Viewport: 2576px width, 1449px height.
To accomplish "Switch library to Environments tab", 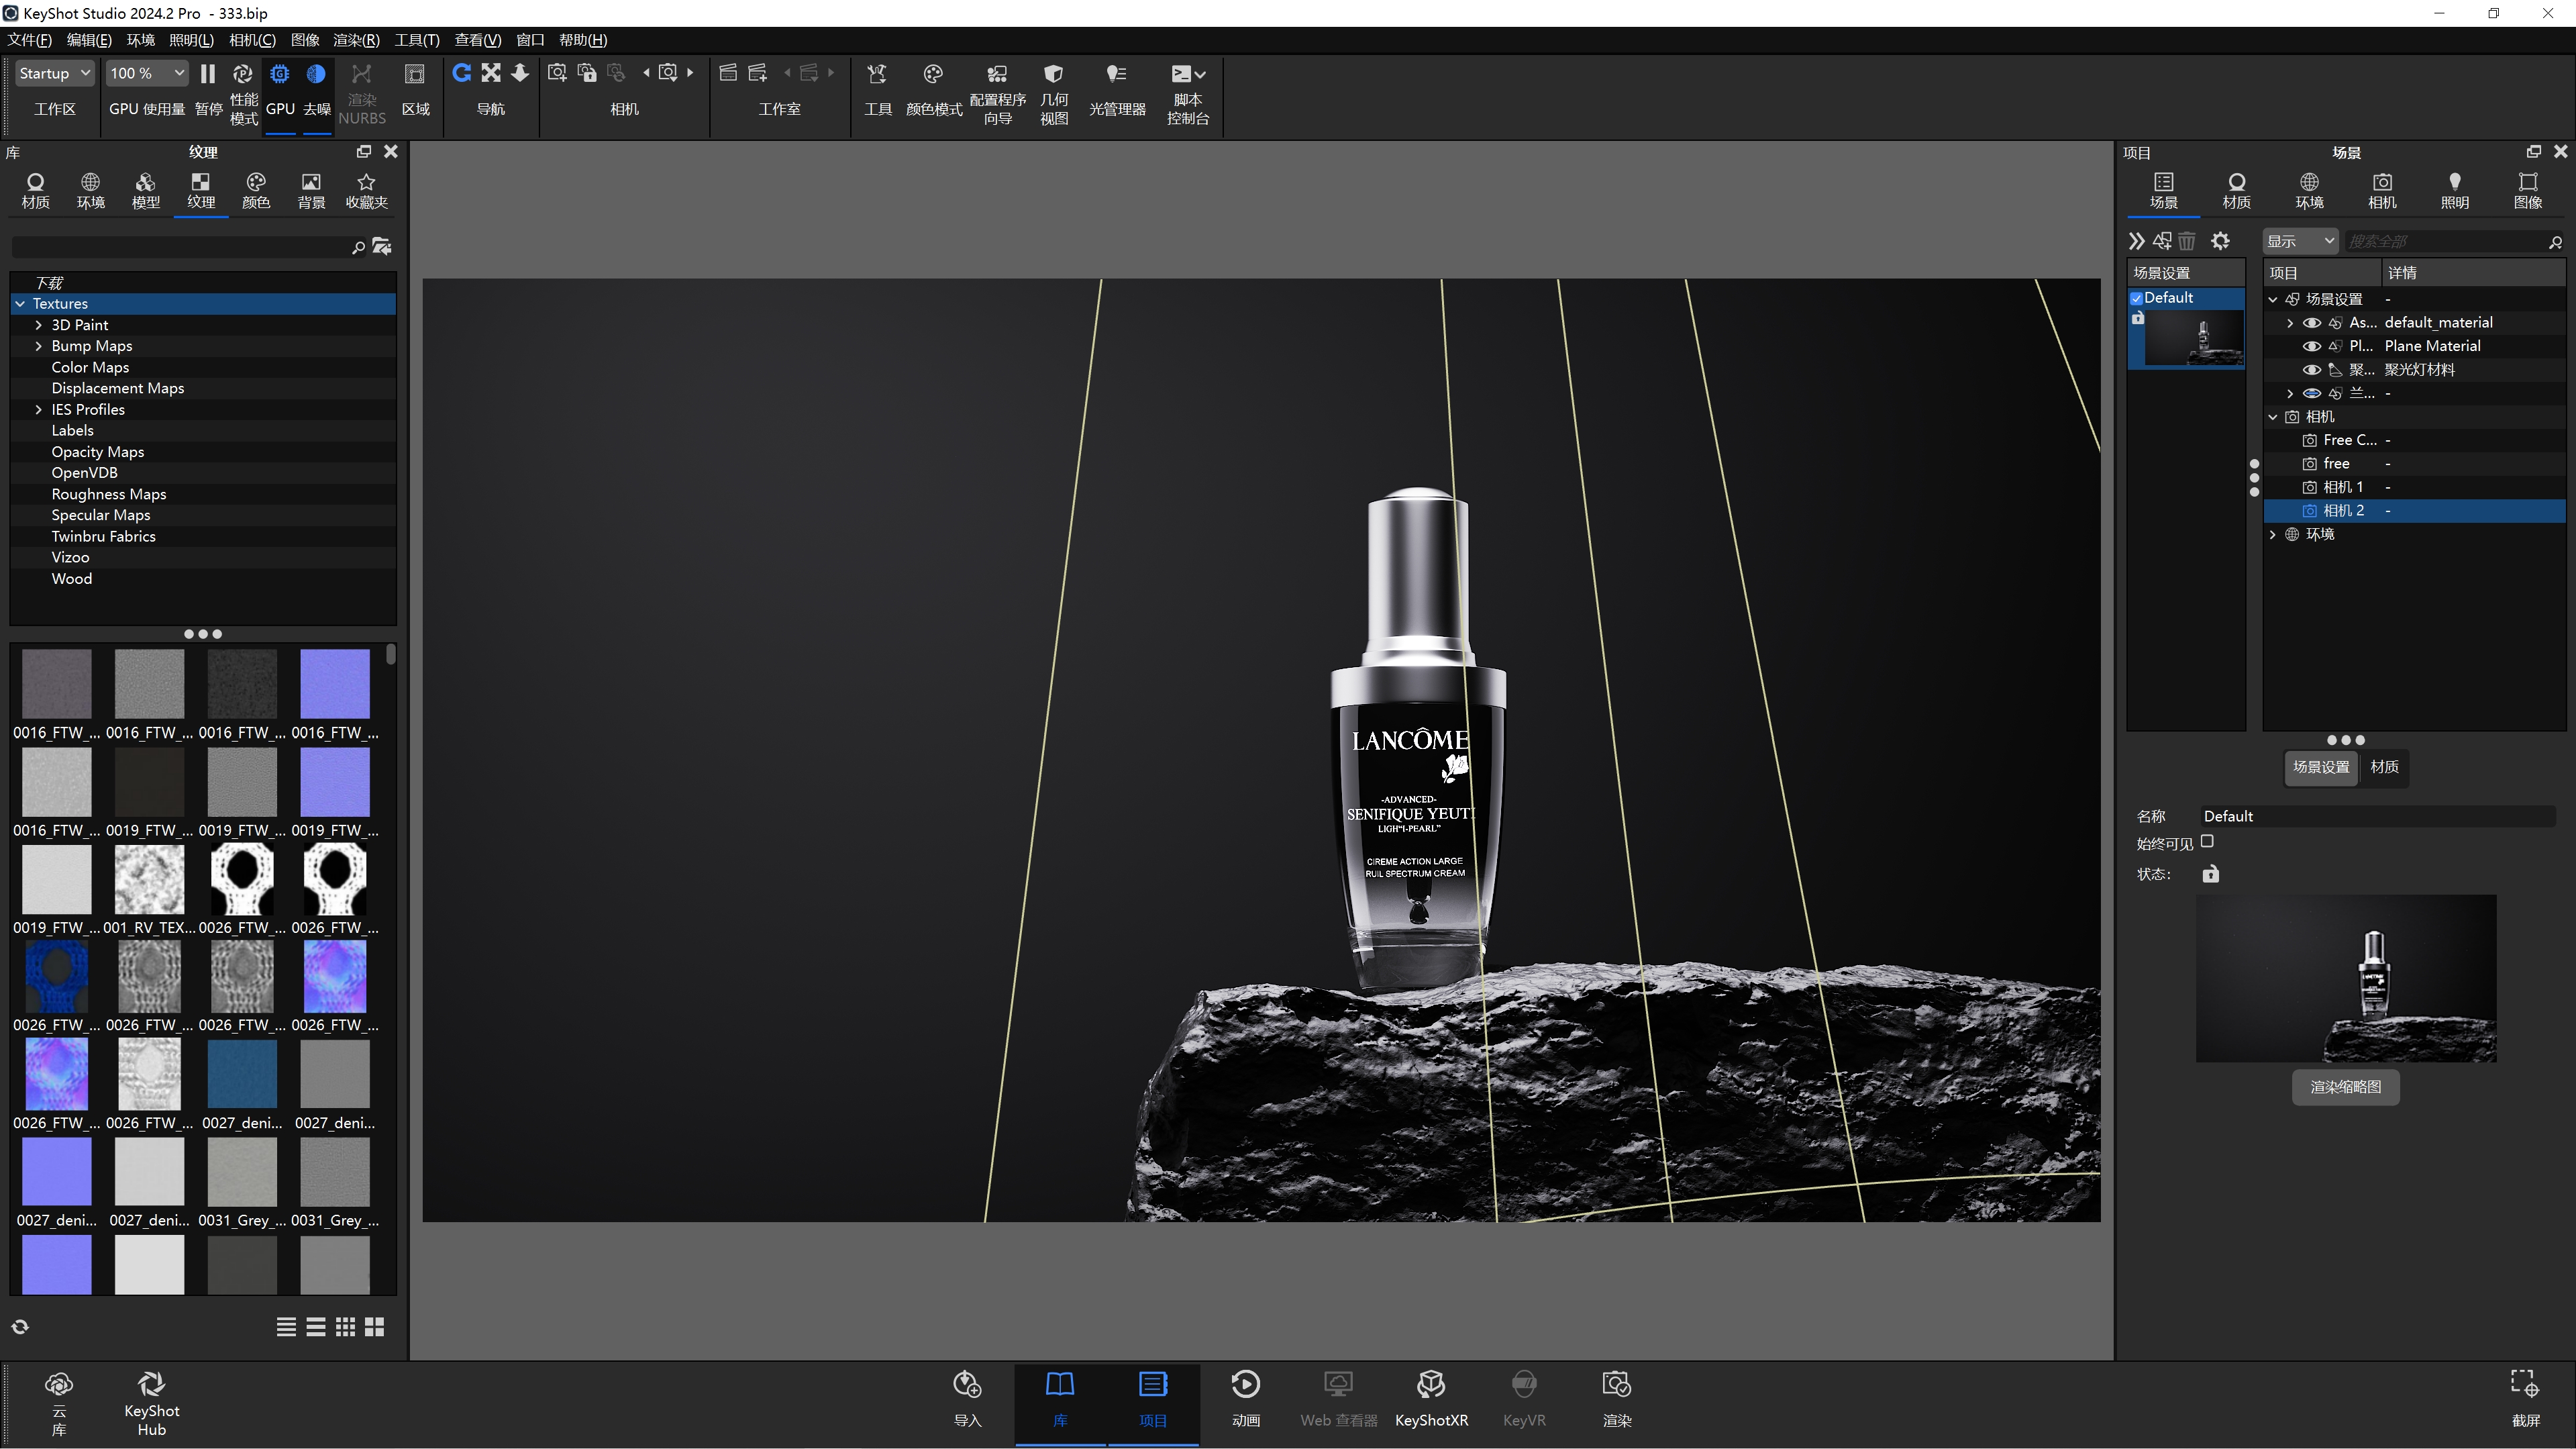I will 91,190.
